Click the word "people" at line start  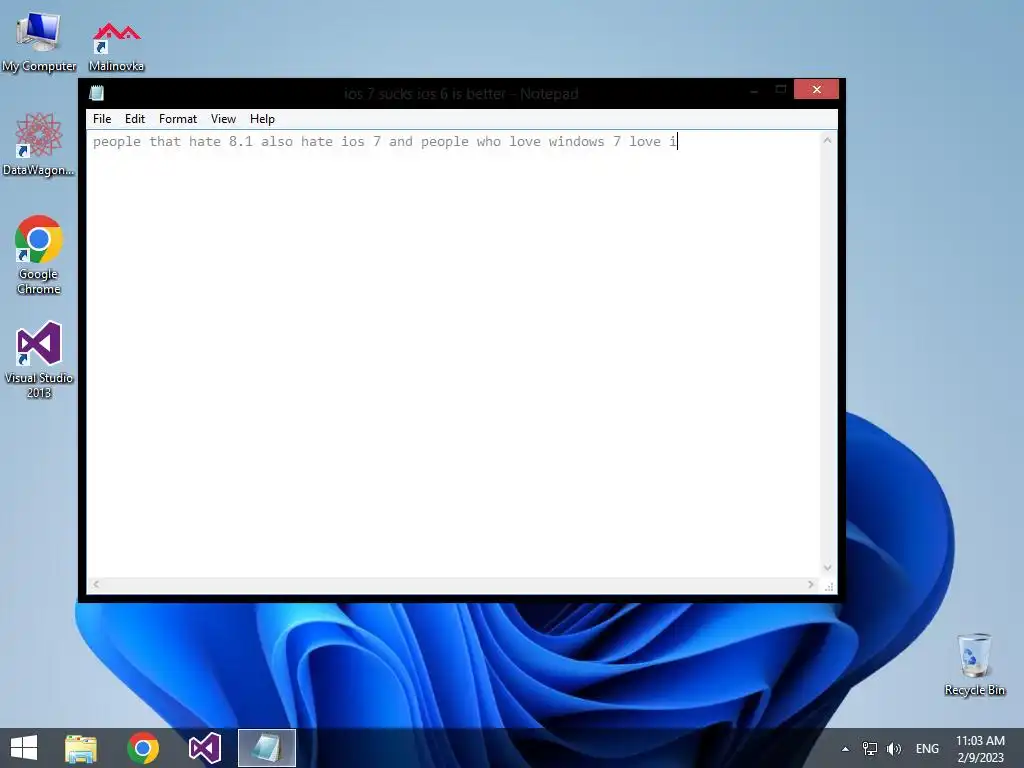(x=117, y=142)
